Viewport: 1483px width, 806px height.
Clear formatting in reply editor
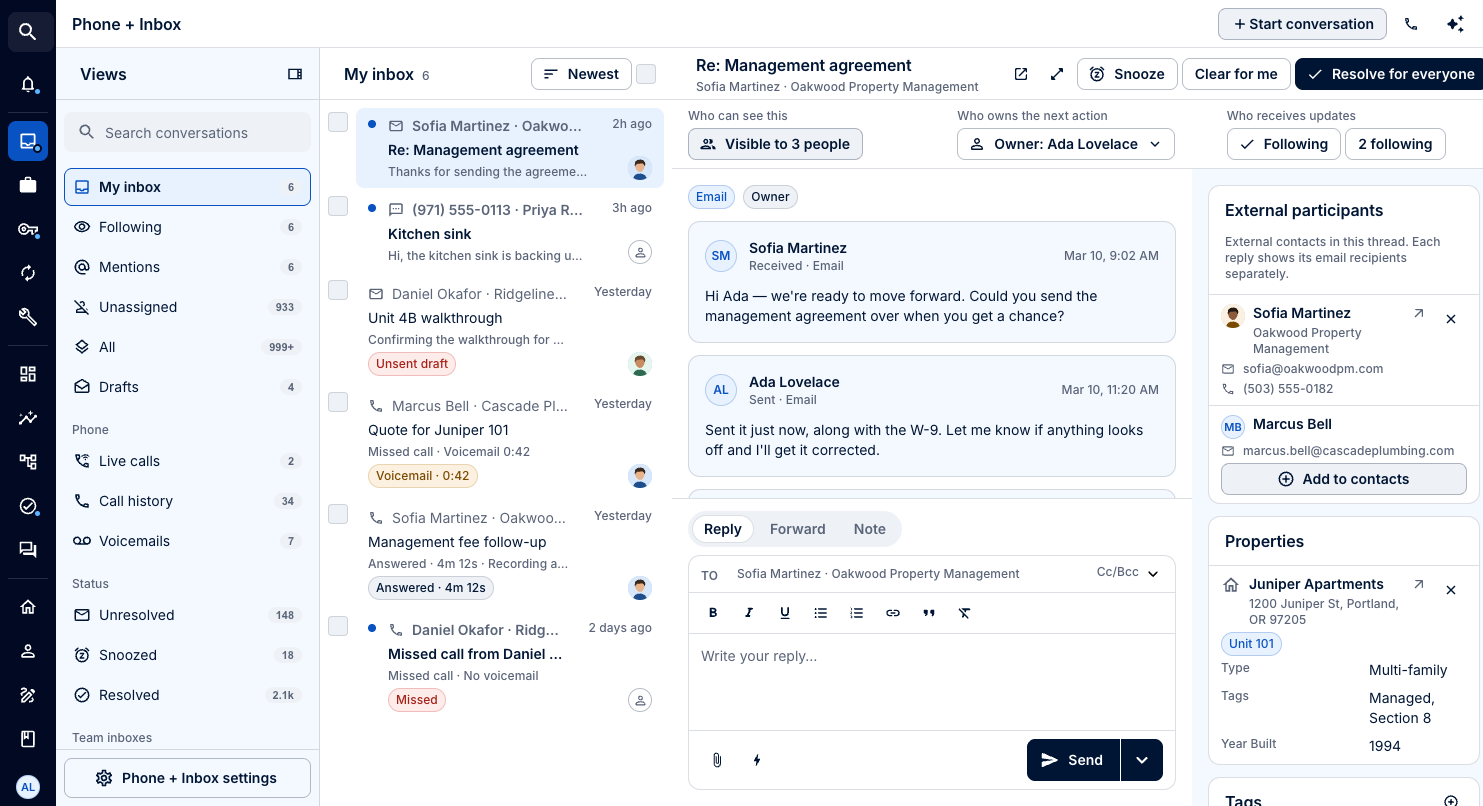[965, 613]
